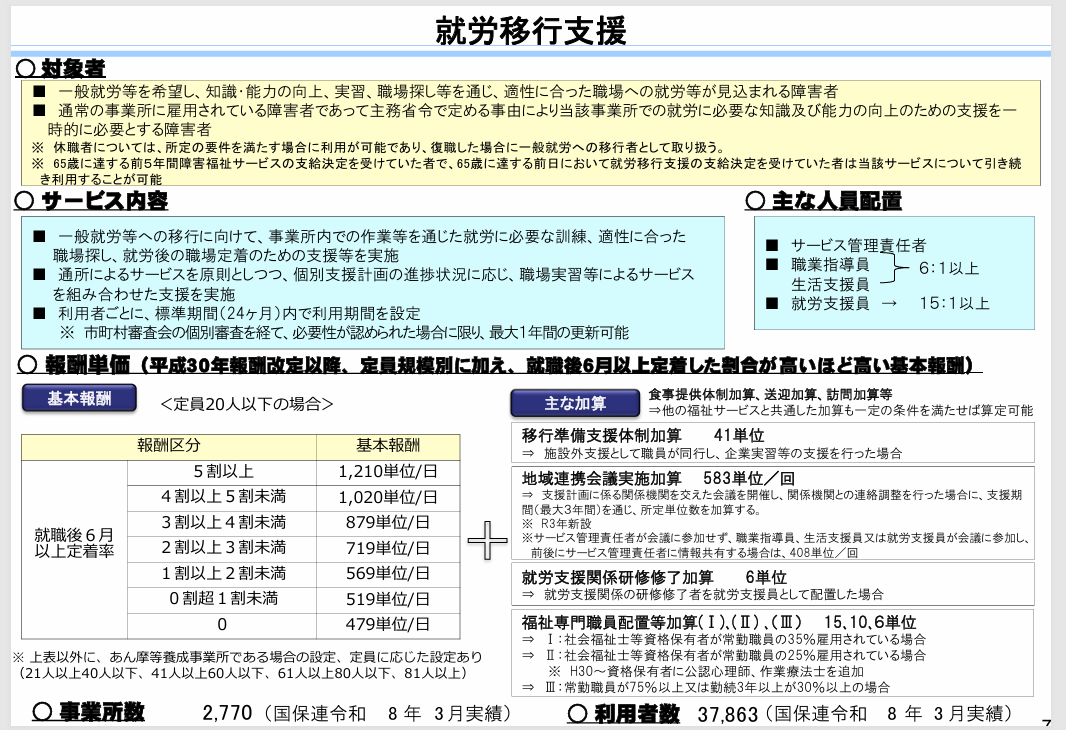
Task: Click the circle bullet before 主な人員配置
Action: pos(755,201)
